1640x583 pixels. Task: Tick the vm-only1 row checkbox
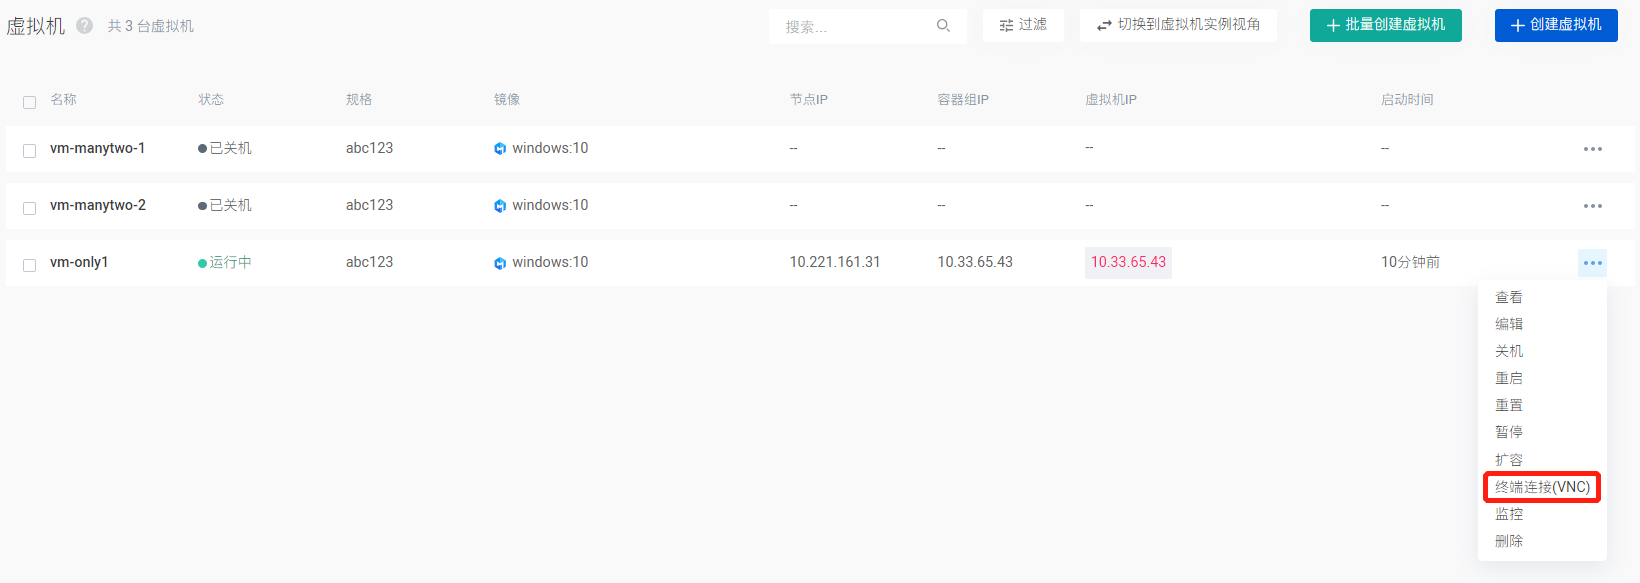tap(29, 265)
